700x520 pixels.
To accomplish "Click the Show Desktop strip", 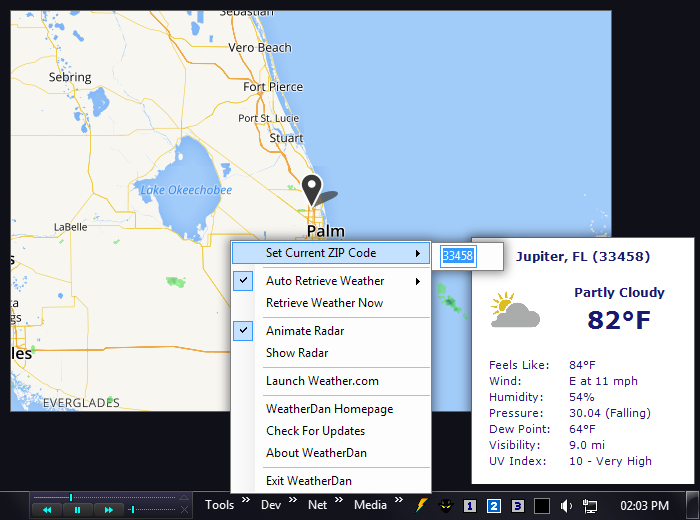I will (692, 506).
